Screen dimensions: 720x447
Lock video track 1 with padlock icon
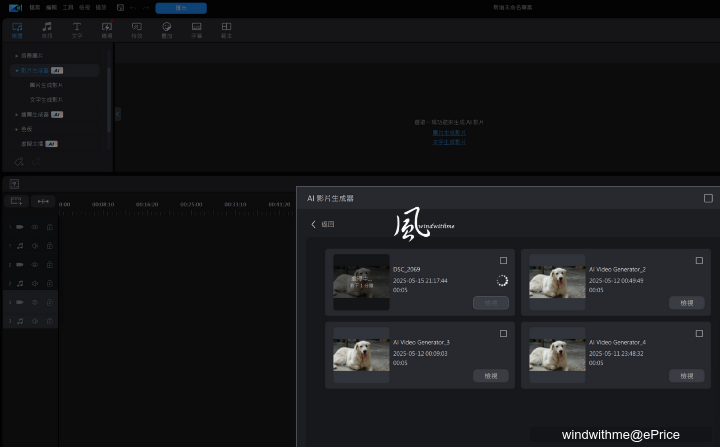[x=50, y=227]
